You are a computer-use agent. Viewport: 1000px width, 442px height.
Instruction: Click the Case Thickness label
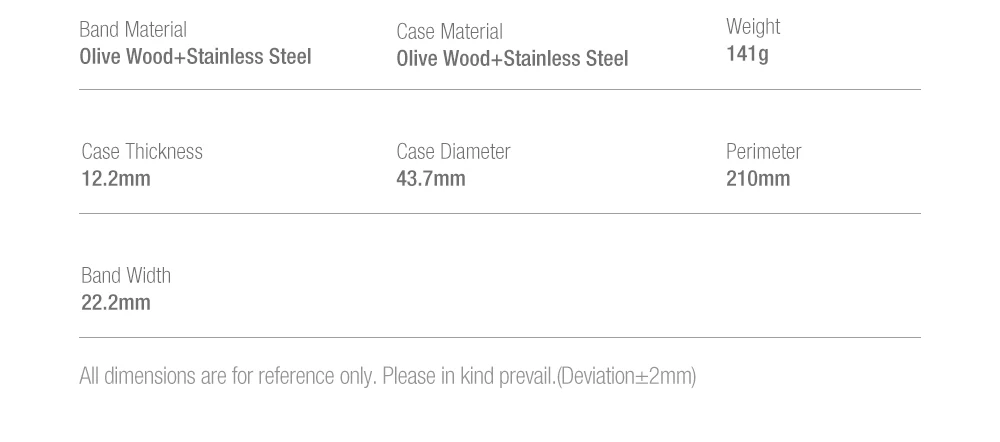(142, 152)
